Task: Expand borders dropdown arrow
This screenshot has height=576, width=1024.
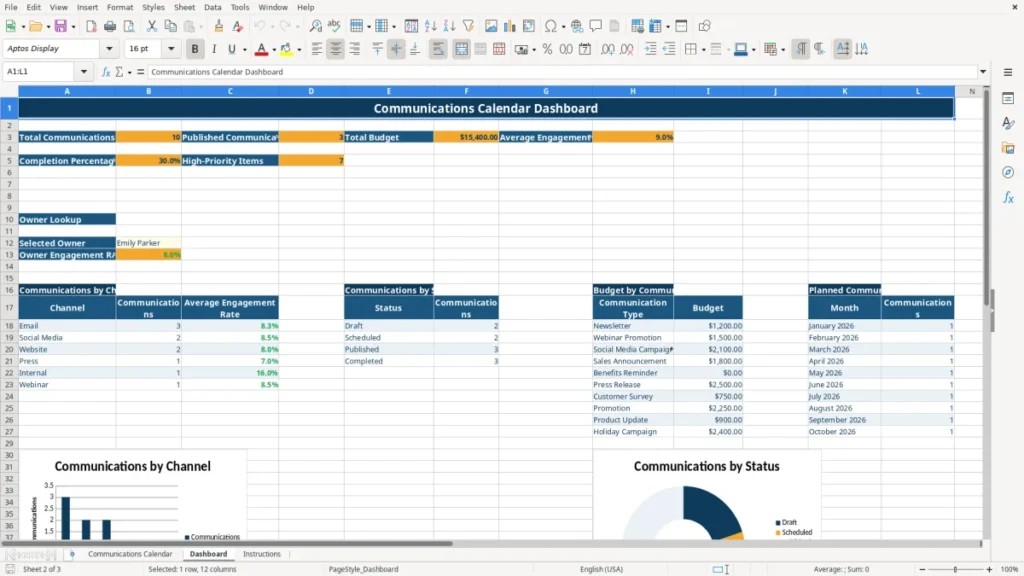Action: click(703, 50)
